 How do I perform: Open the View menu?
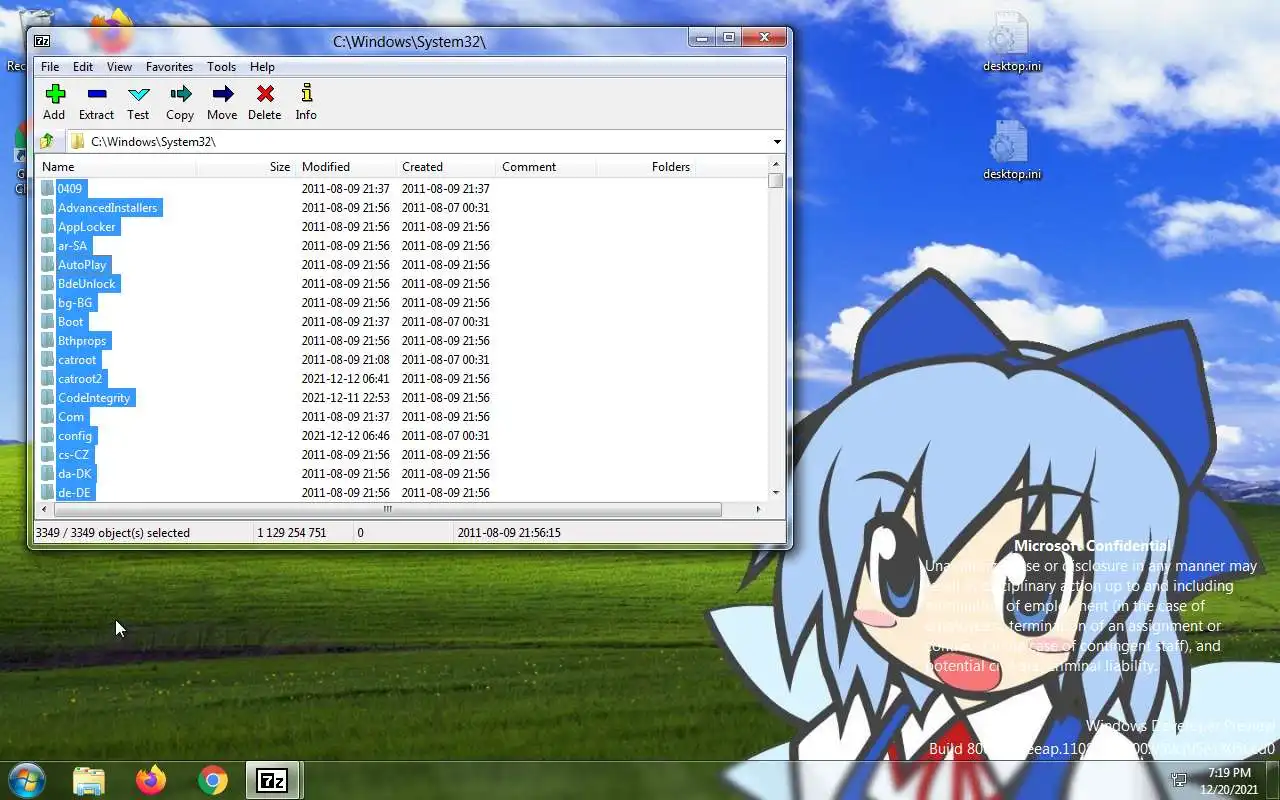pos(119,67)
